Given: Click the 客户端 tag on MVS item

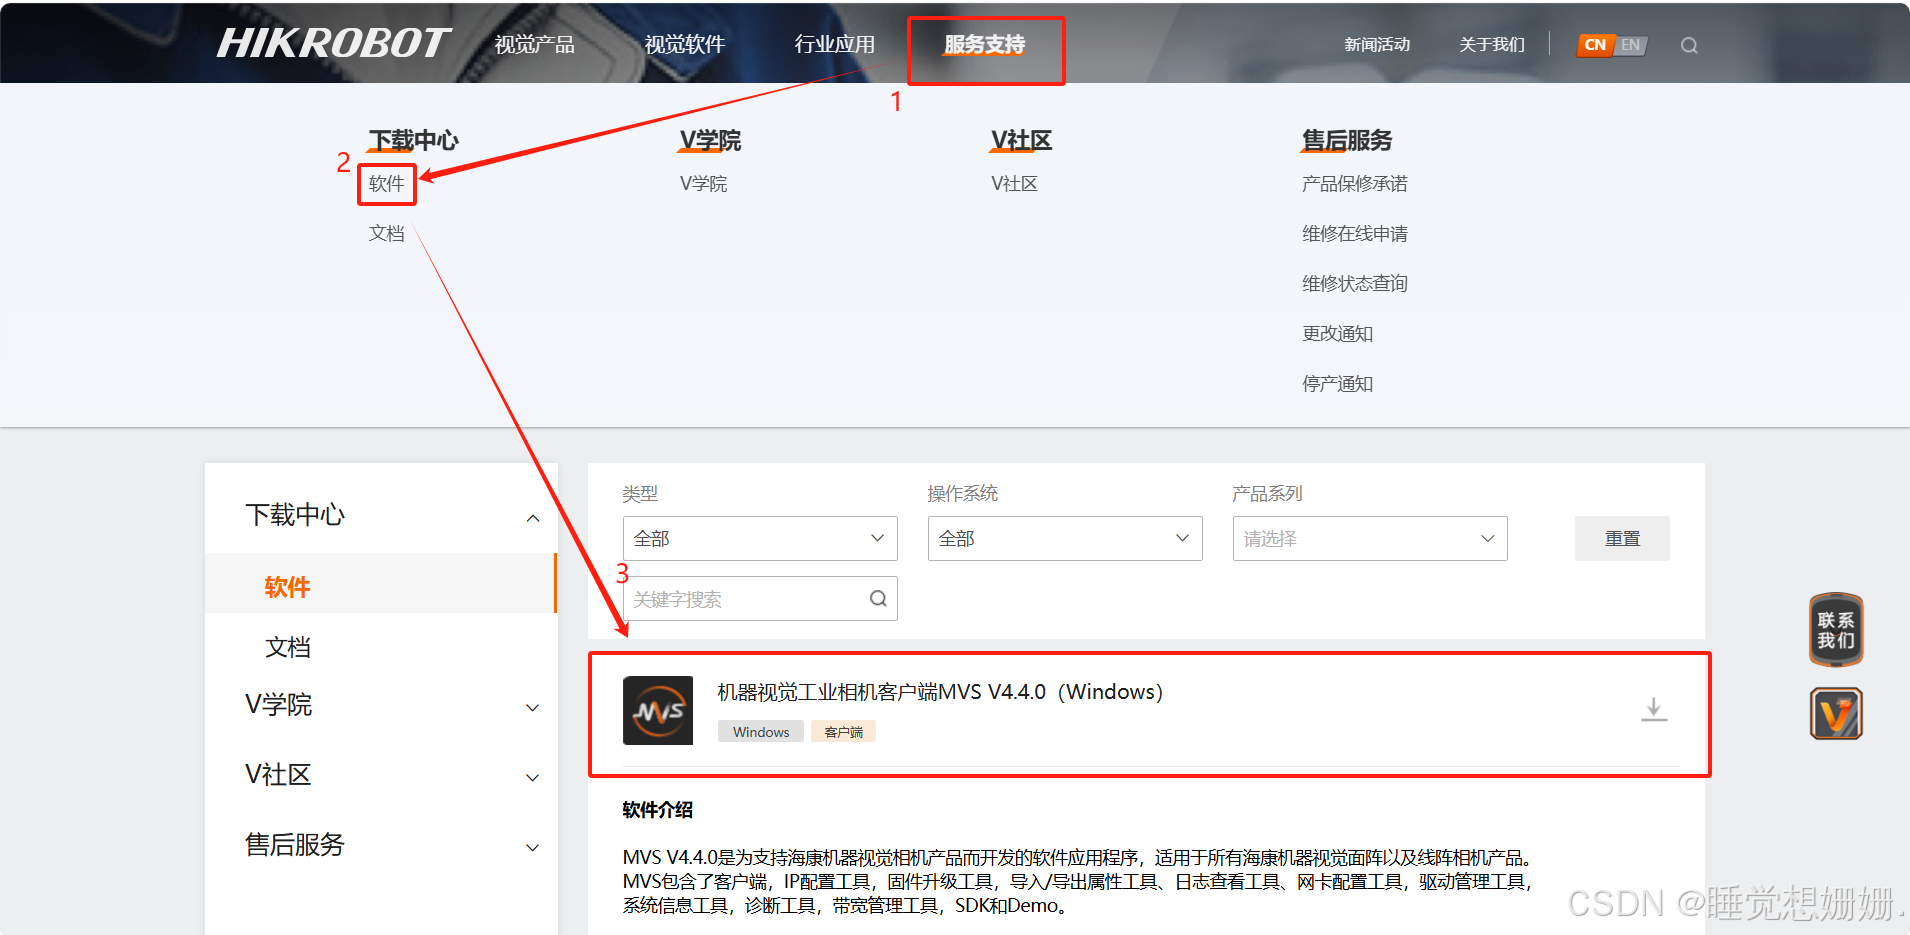Looking at the screenshot, I should [843, 732].
